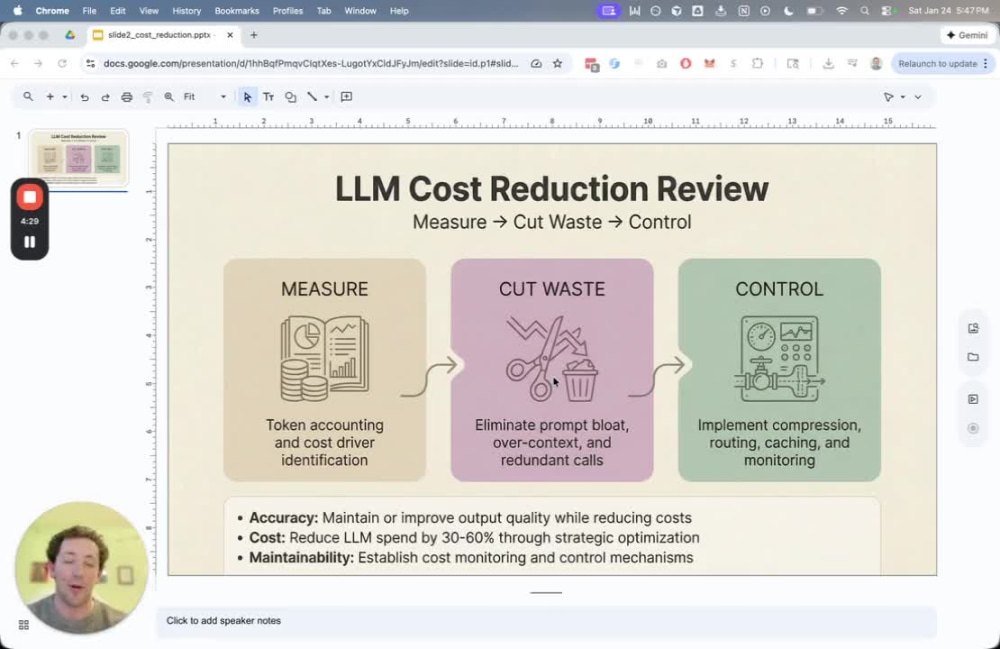Click the search menus magnifier icon

coord(28,97)
